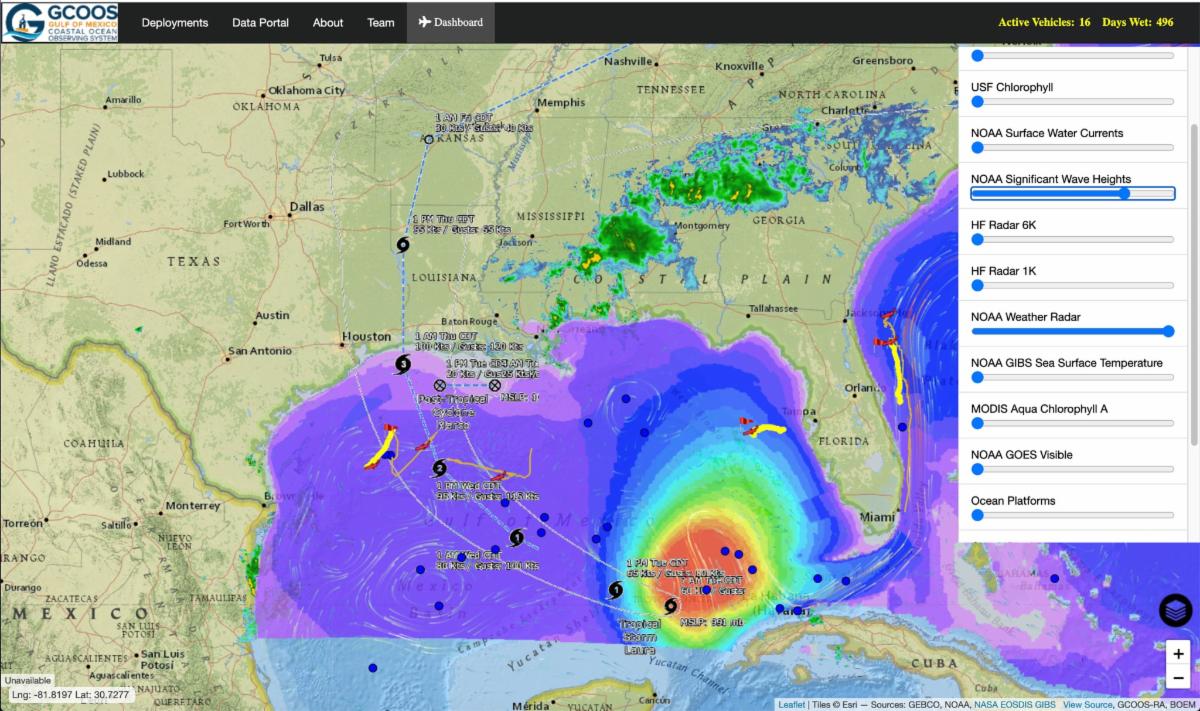The height and width of the screenshot is (711, 1200).
Task: Click the Tropical Storm Laura symbol
Action: [670, 605]
